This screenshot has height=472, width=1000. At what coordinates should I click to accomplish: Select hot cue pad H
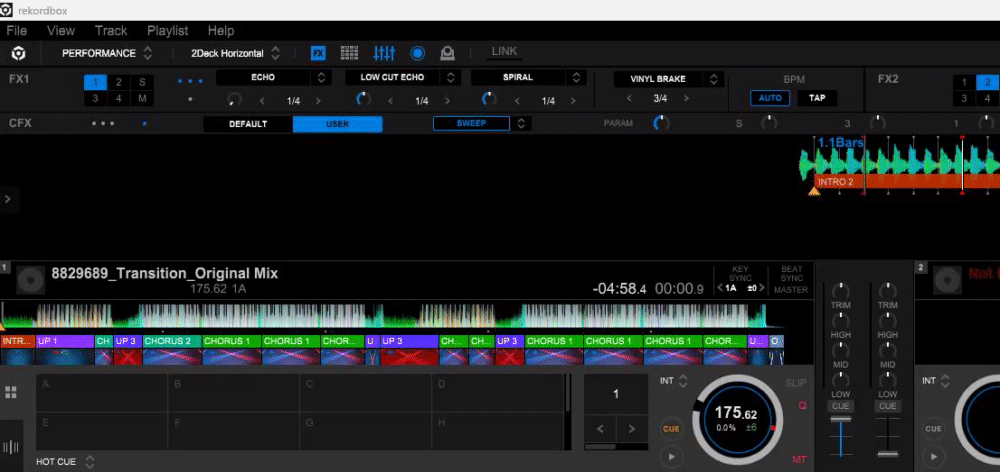click(497, 431)
